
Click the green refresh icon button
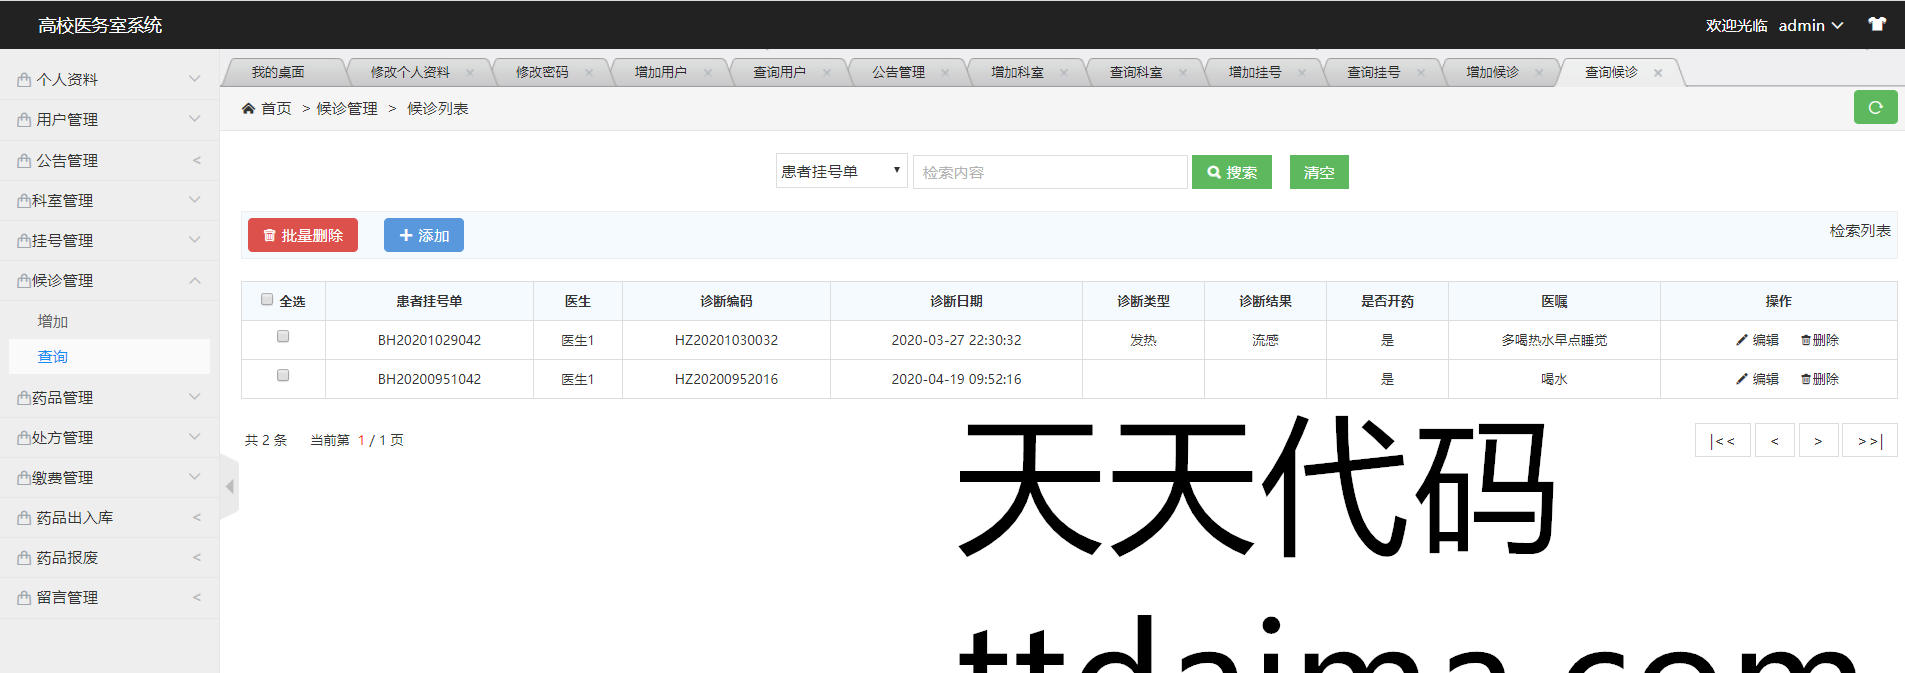(x=1875, y=108)
